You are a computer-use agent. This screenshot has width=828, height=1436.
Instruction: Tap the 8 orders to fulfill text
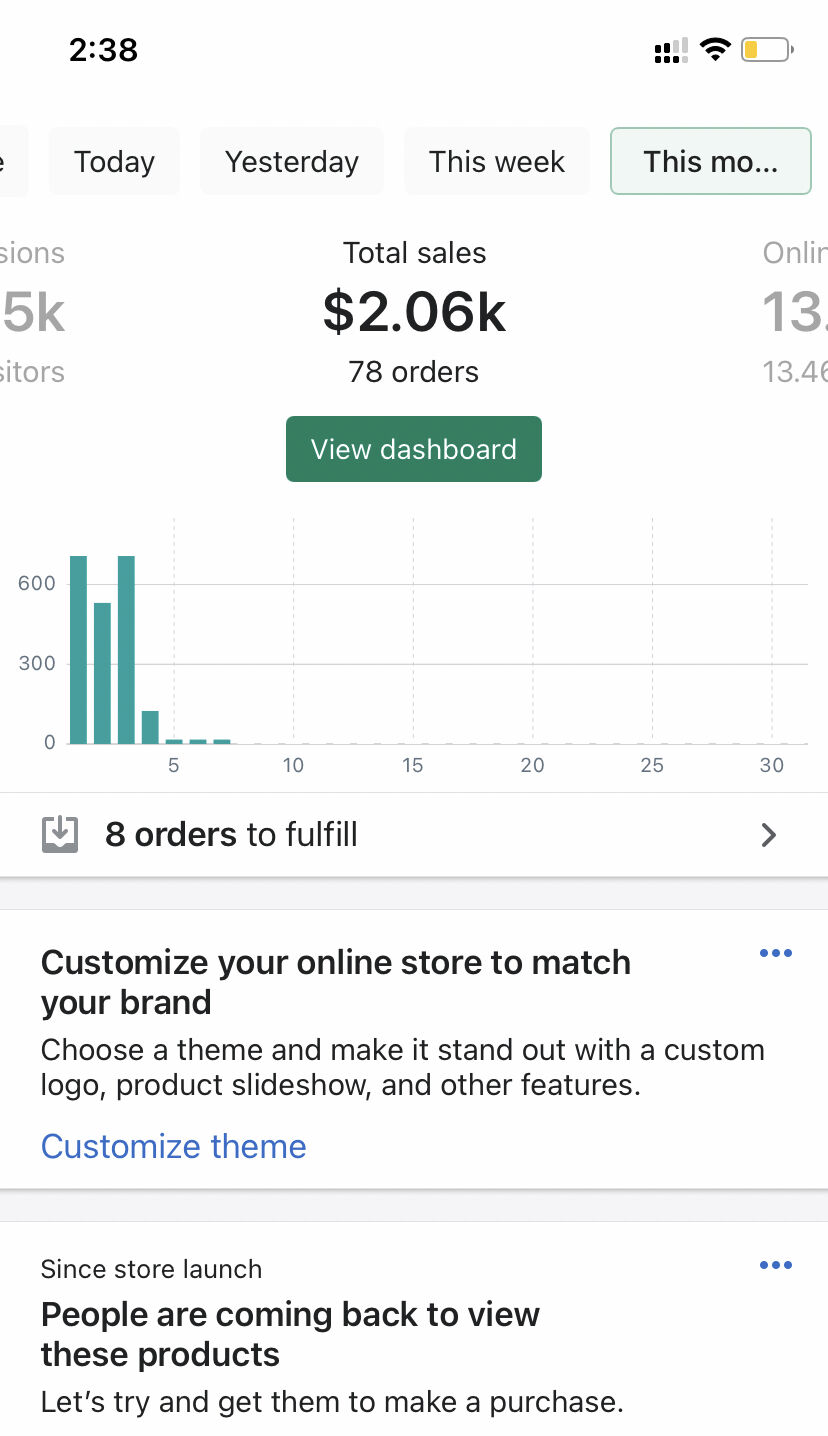[x=231, y=834]
